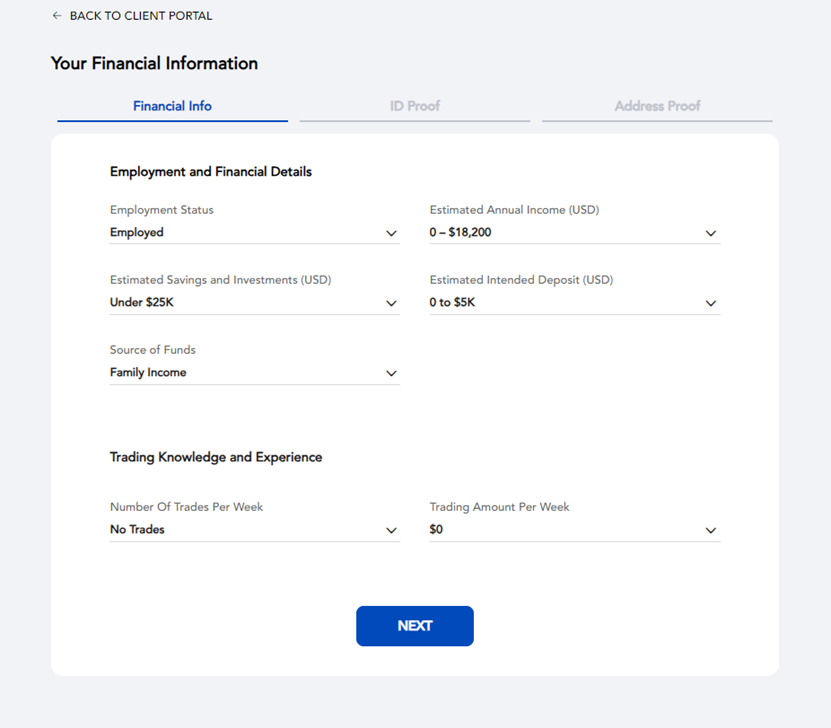
Task: Click the Estimated Savings chevron icon
Action: (x=392, y=303)
